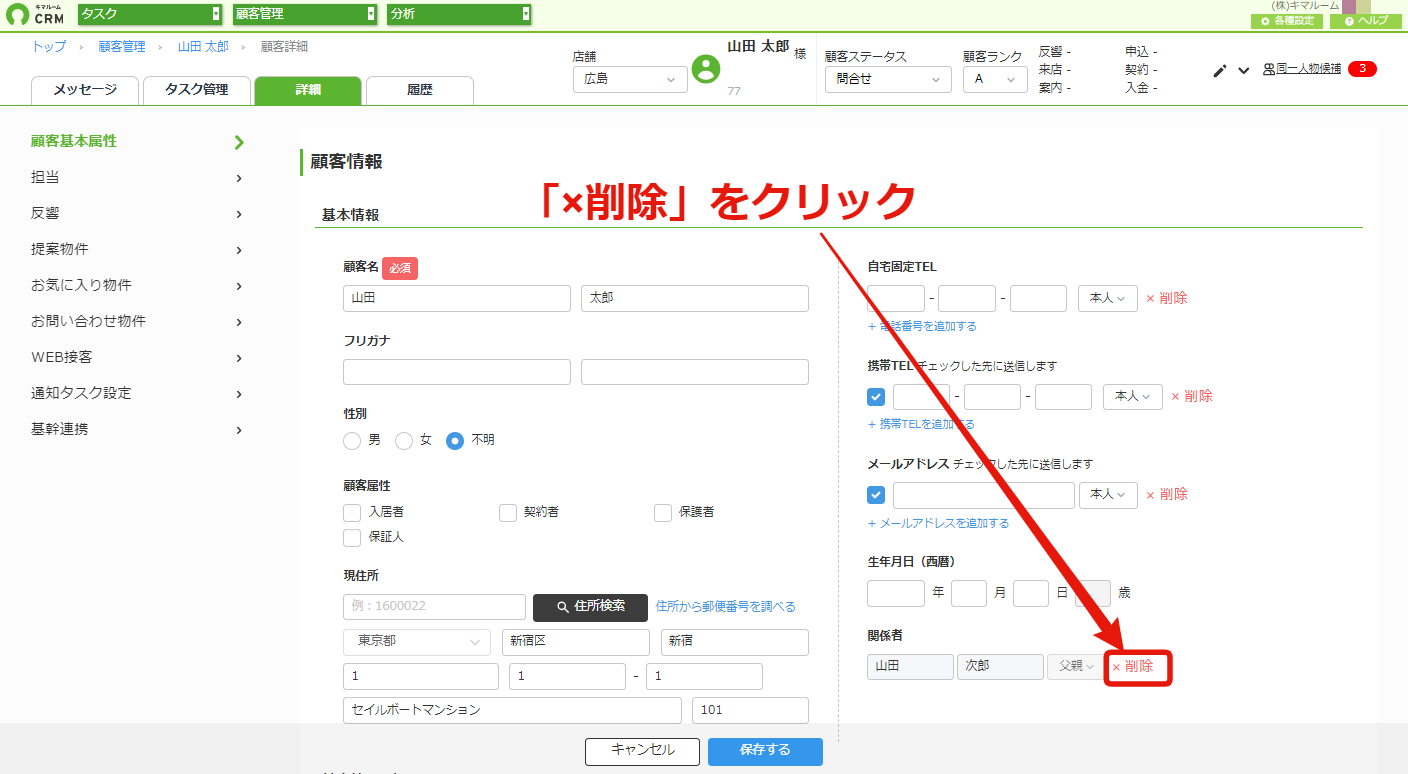Open 基幹連携 in the sidebar
This screenshot has height=774, width=1408.
(138, 430)
